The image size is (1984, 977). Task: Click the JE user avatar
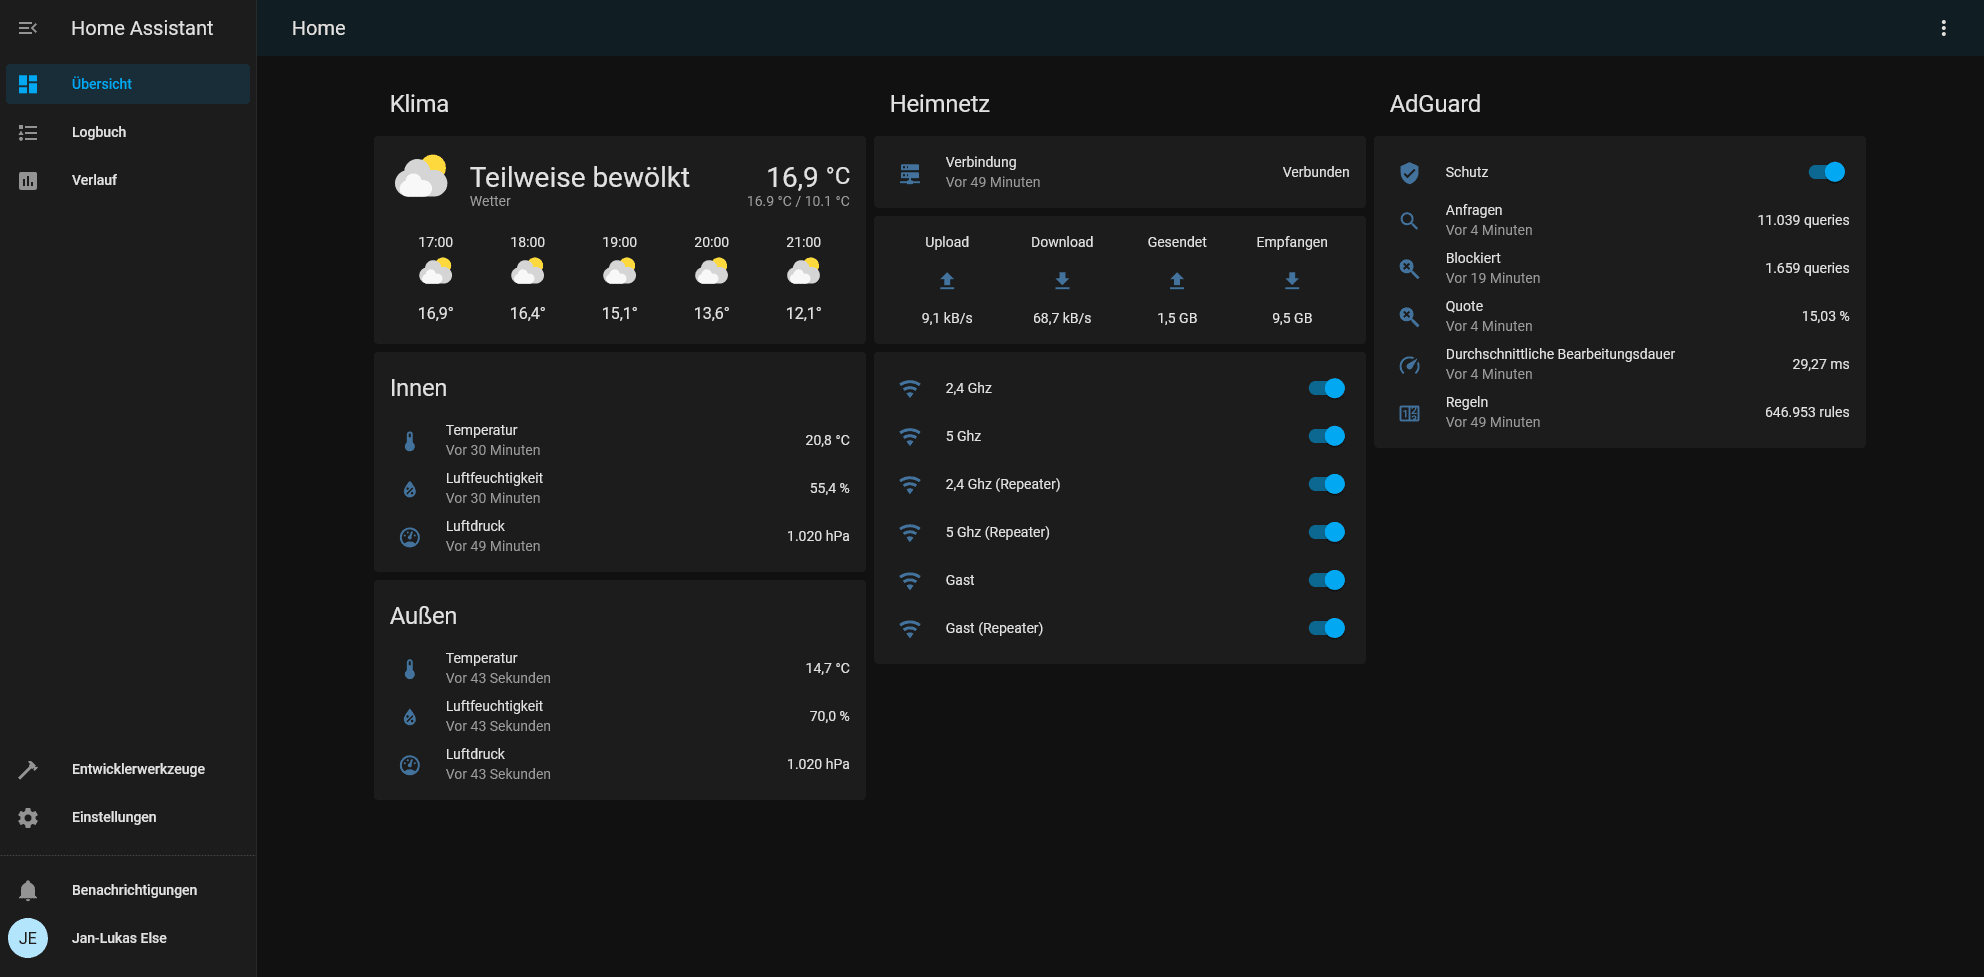[x=28, y=938]
